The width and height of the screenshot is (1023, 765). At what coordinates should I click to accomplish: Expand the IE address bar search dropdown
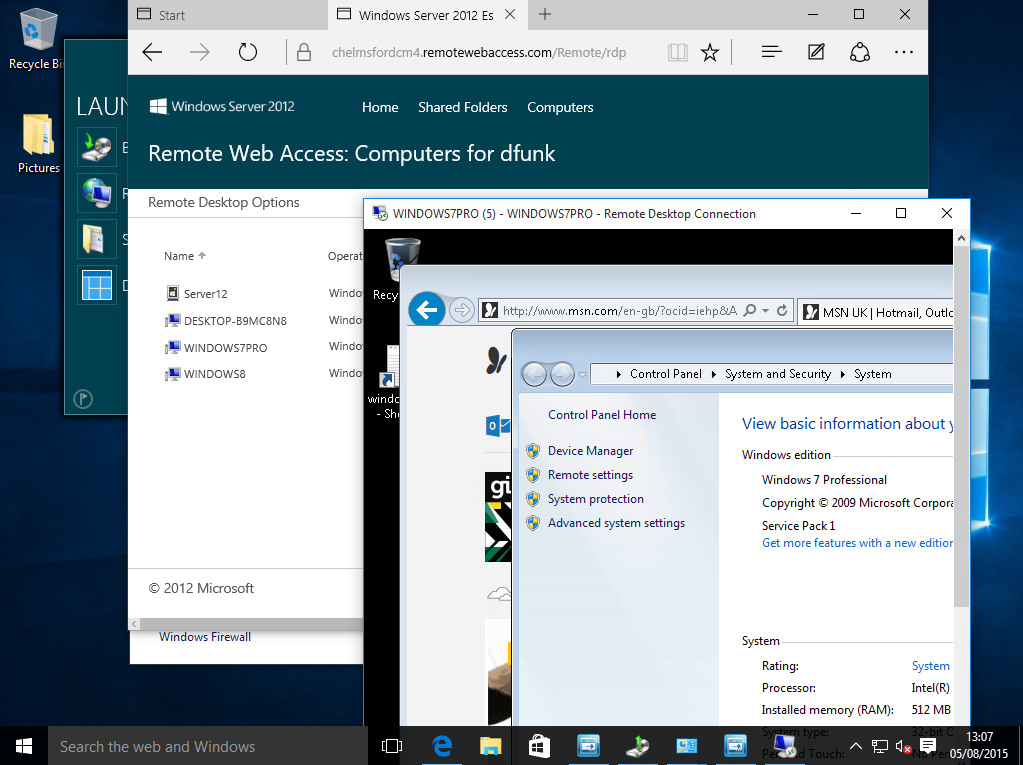point(765,311)
